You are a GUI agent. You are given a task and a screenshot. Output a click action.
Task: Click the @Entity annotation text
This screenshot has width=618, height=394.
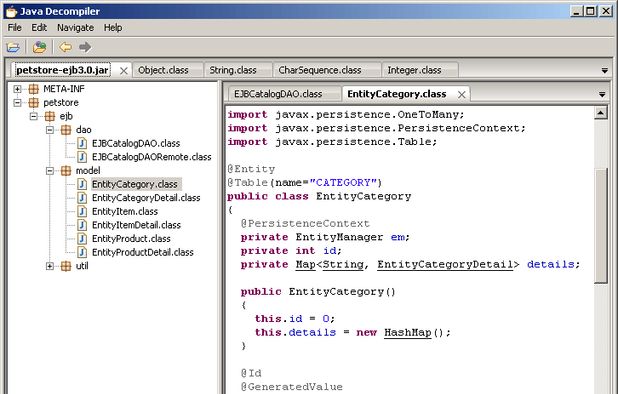(x=251, y=169)
